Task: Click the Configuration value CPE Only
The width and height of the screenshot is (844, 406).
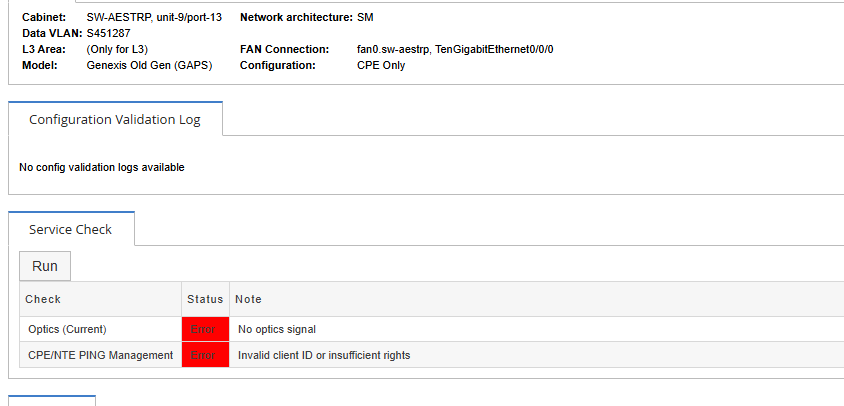Action: [x=381, y=65]
